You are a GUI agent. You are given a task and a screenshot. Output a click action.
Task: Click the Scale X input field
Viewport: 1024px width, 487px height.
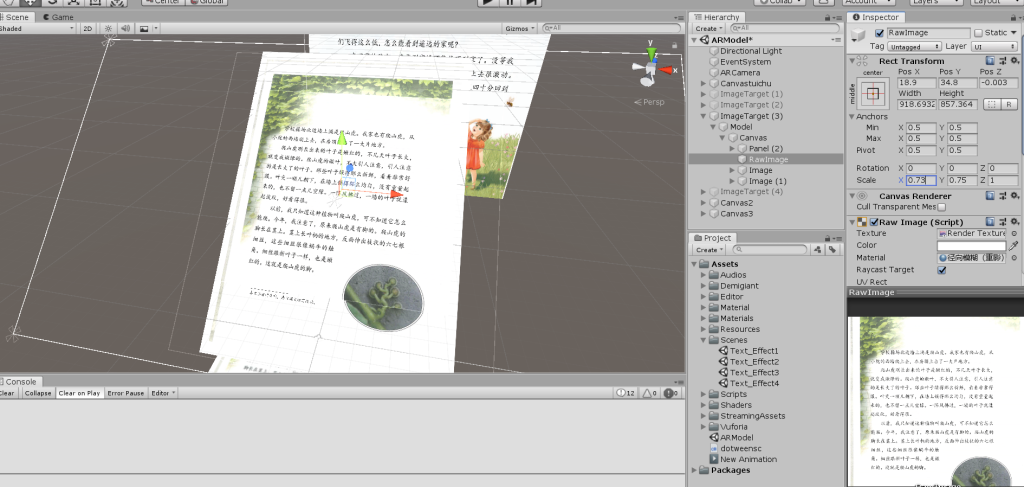coord(921,180)
